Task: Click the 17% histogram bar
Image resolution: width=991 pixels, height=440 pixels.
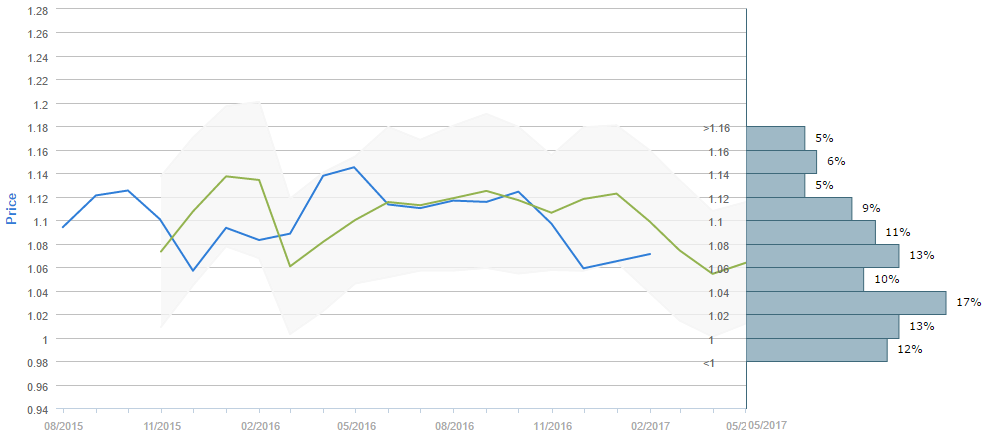Action: [x=846, y=303]
